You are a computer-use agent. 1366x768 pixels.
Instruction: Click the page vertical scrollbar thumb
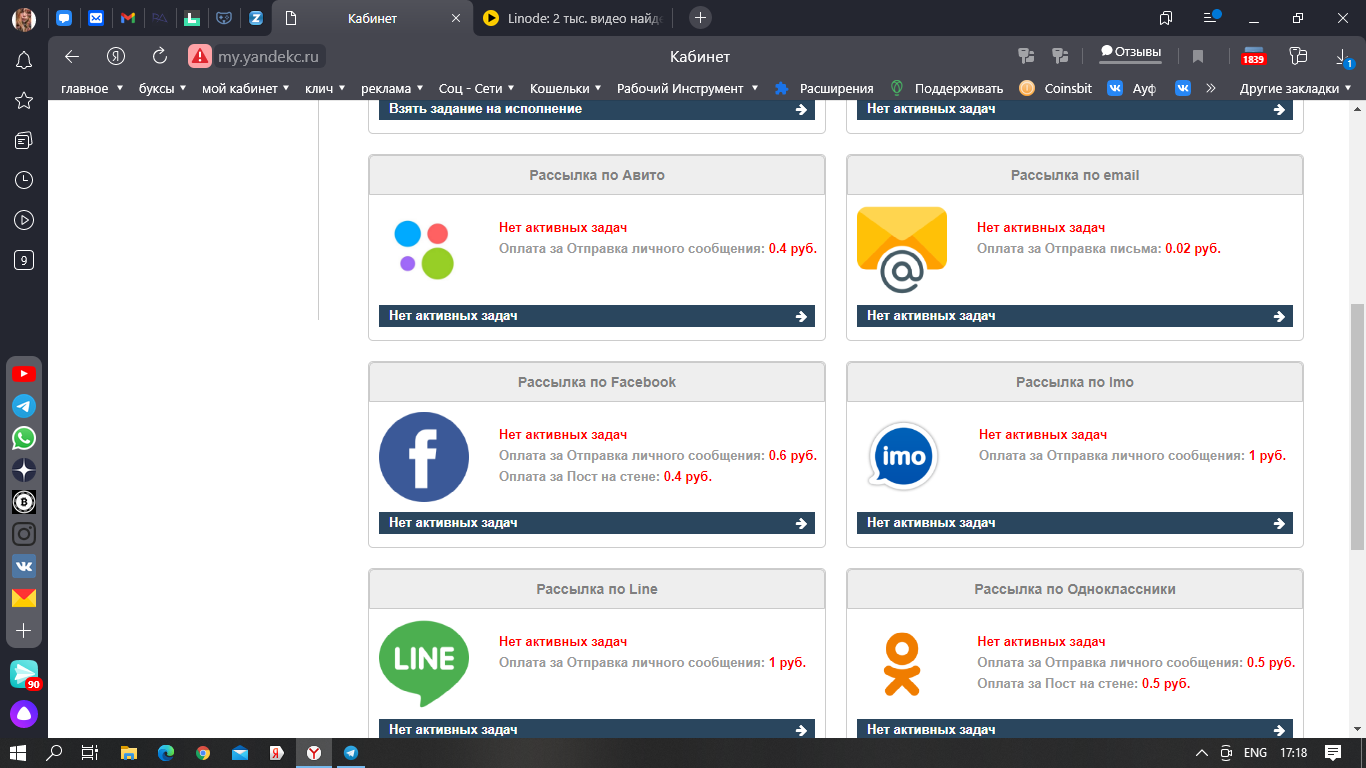coord(1357,427)
